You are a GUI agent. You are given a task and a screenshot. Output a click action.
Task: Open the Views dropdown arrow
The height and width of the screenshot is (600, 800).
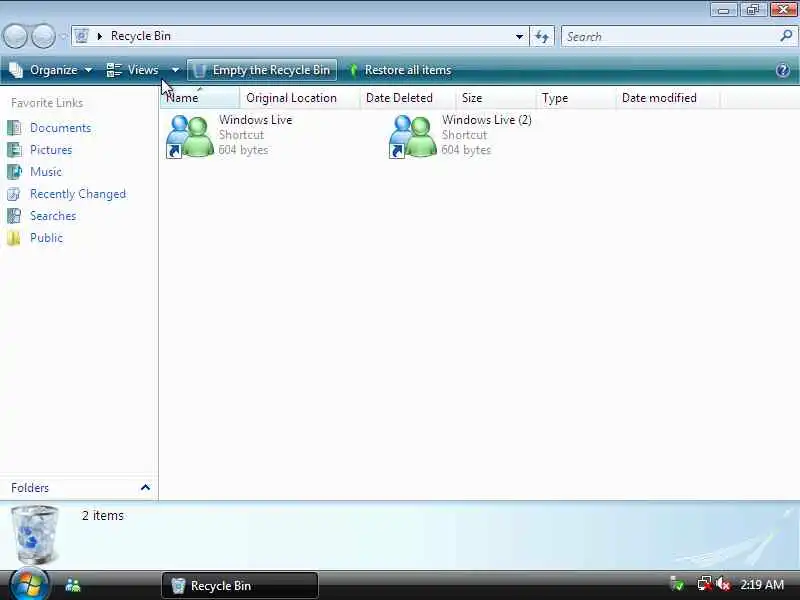pos(175,70)
